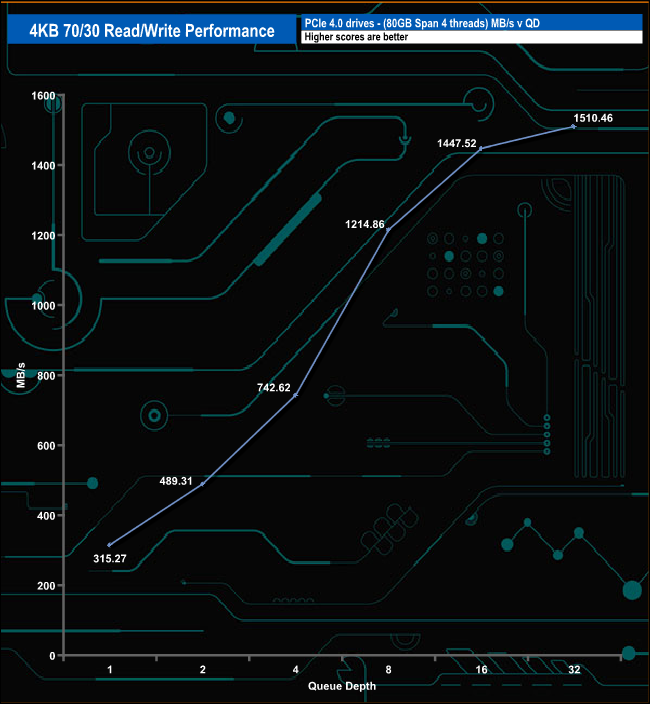Image resolution: width=650 pixels, height=704 pixels.
Task: Click the 600 y-axis label
Action: click(46, 446)
